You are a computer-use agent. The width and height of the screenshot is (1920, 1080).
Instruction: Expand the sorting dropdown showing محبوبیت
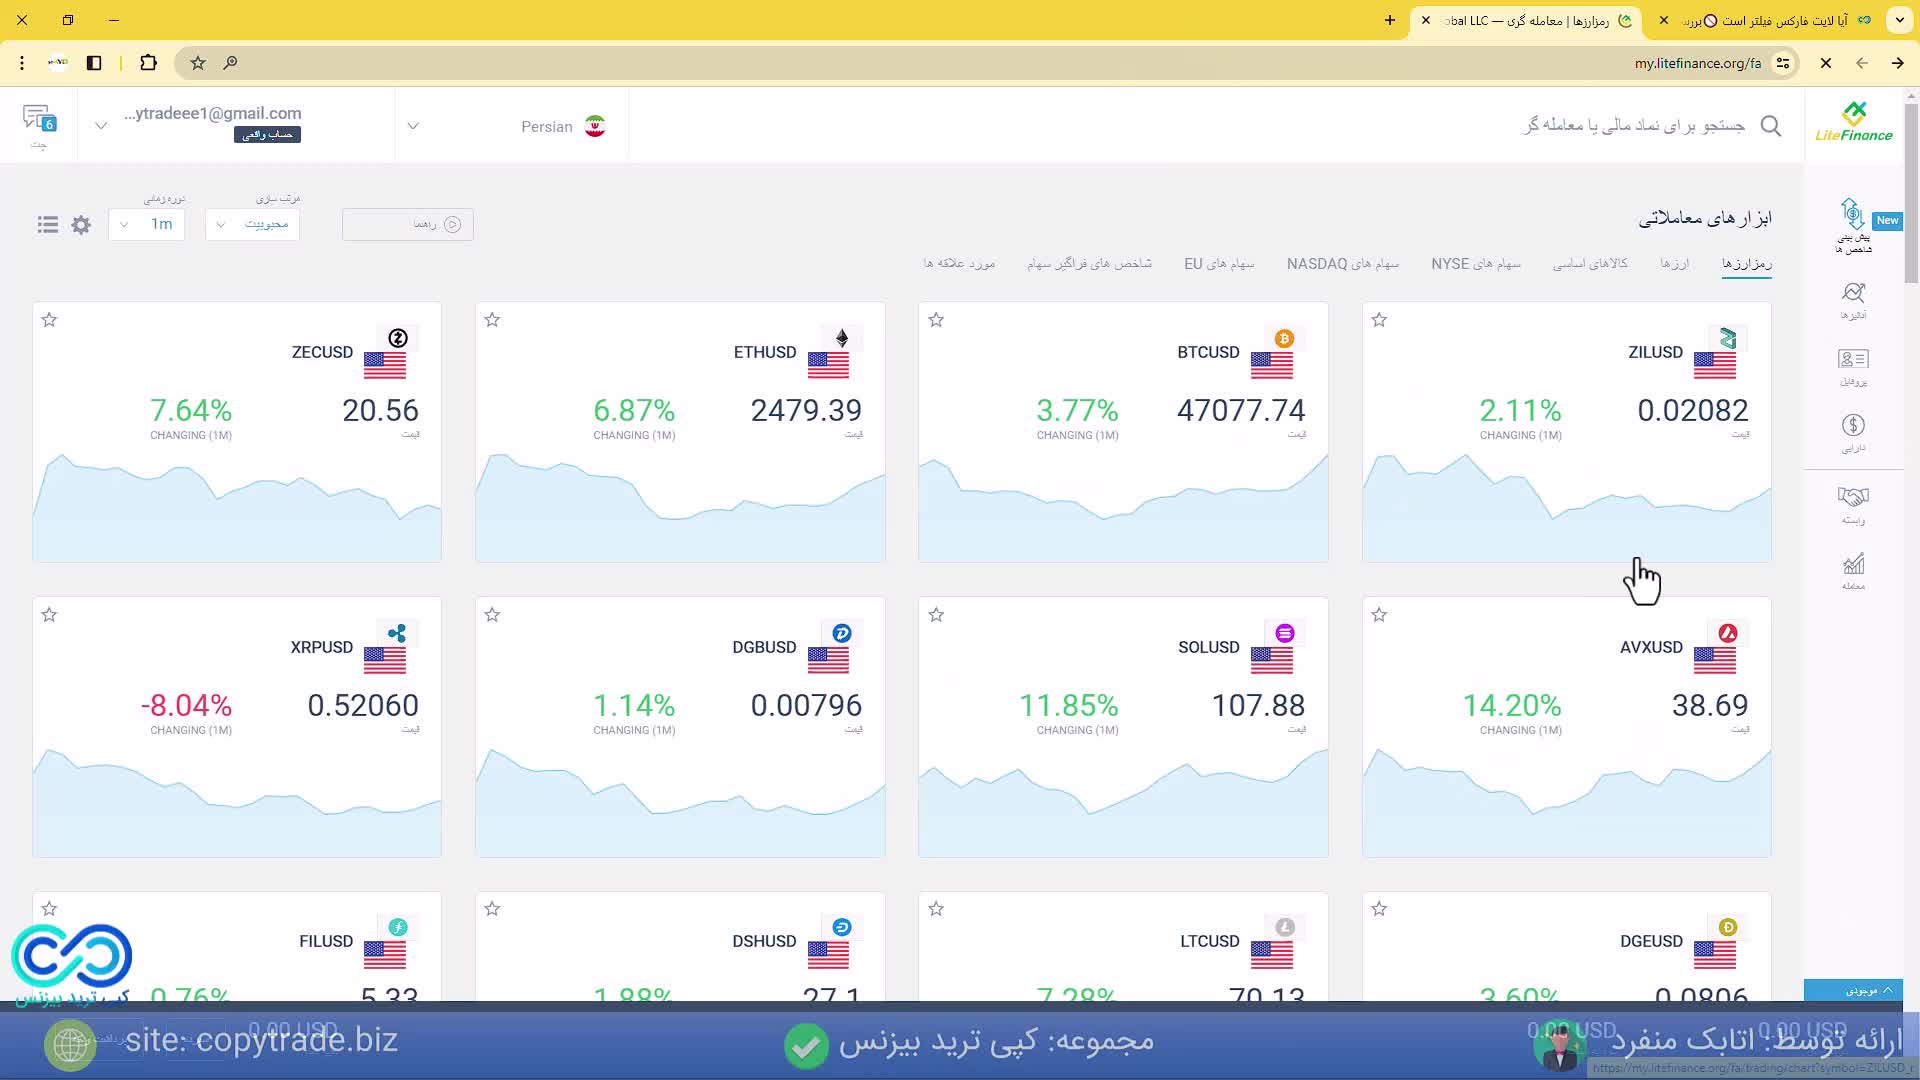[x=252, y=224]
